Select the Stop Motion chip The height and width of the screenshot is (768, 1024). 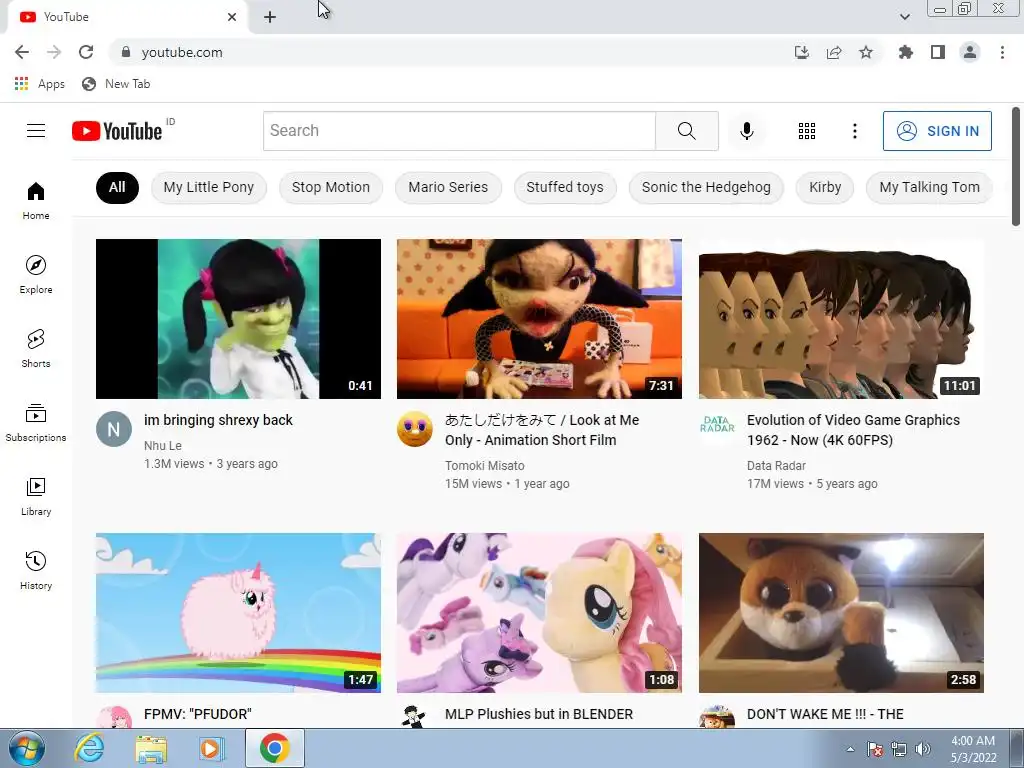[x=330, y=187]
